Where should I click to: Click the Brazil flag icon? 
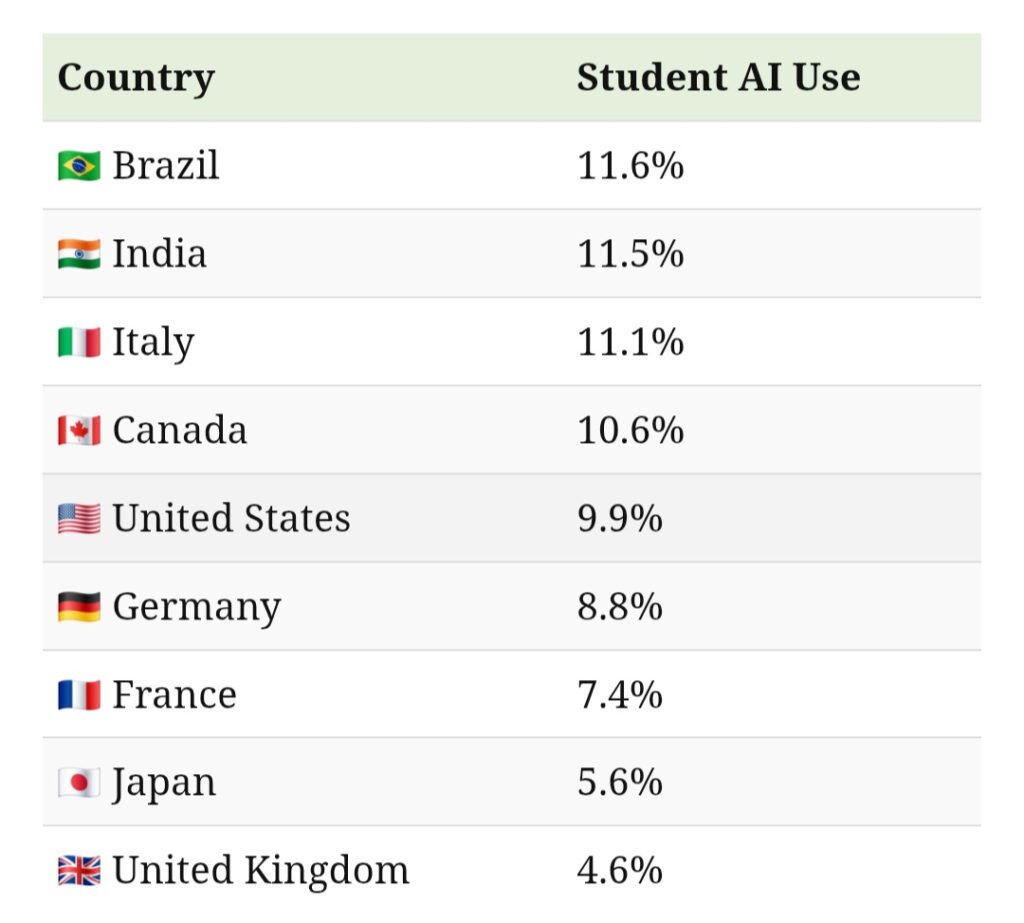click(79, 166)
